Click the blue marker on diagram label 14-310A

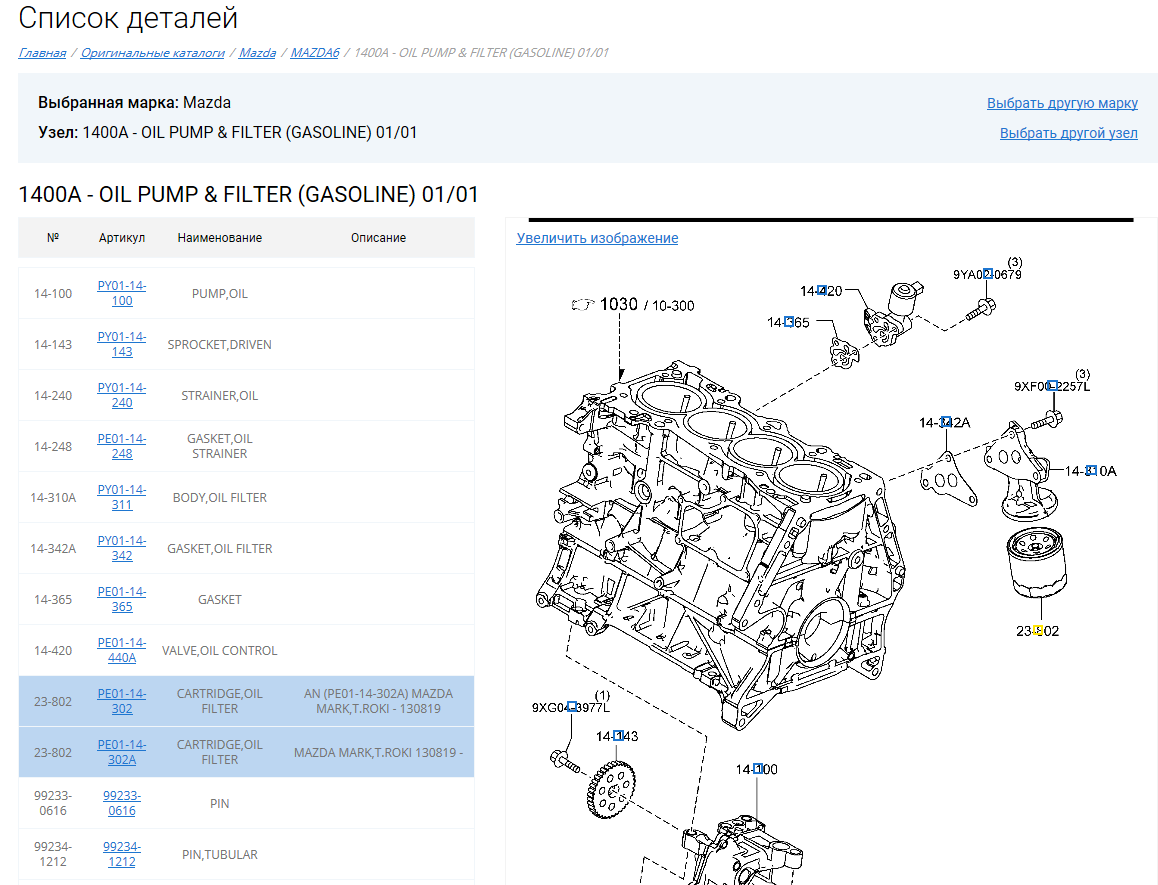click(1092, 471)
